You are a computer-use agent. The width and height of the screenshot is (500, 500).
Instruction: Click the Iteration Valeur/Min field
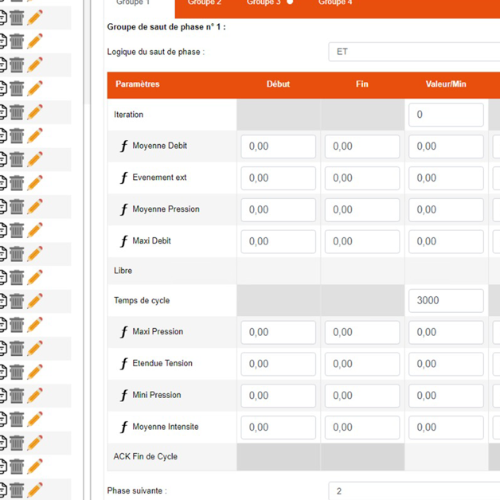click(x=446, y=115)
